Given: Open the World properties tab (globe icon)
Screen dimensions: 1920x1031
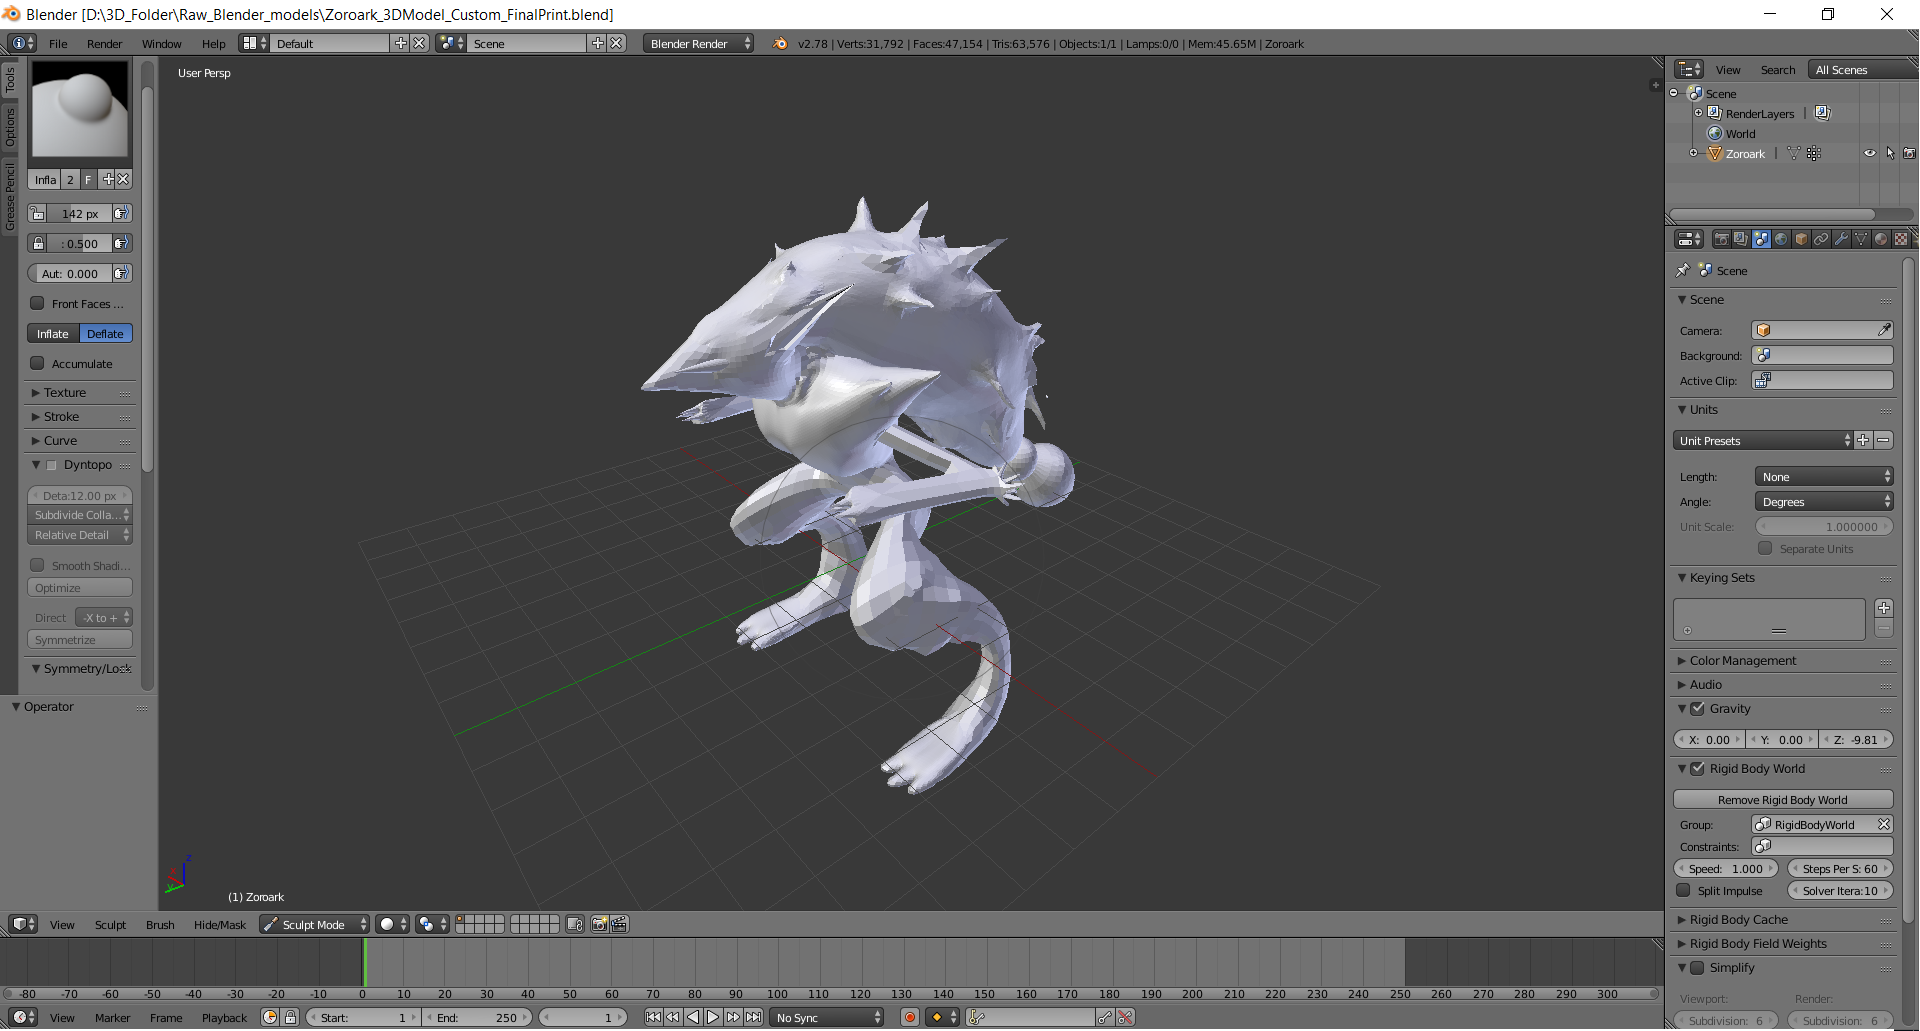Looking at the screenshot, I should coord(1781,239).
